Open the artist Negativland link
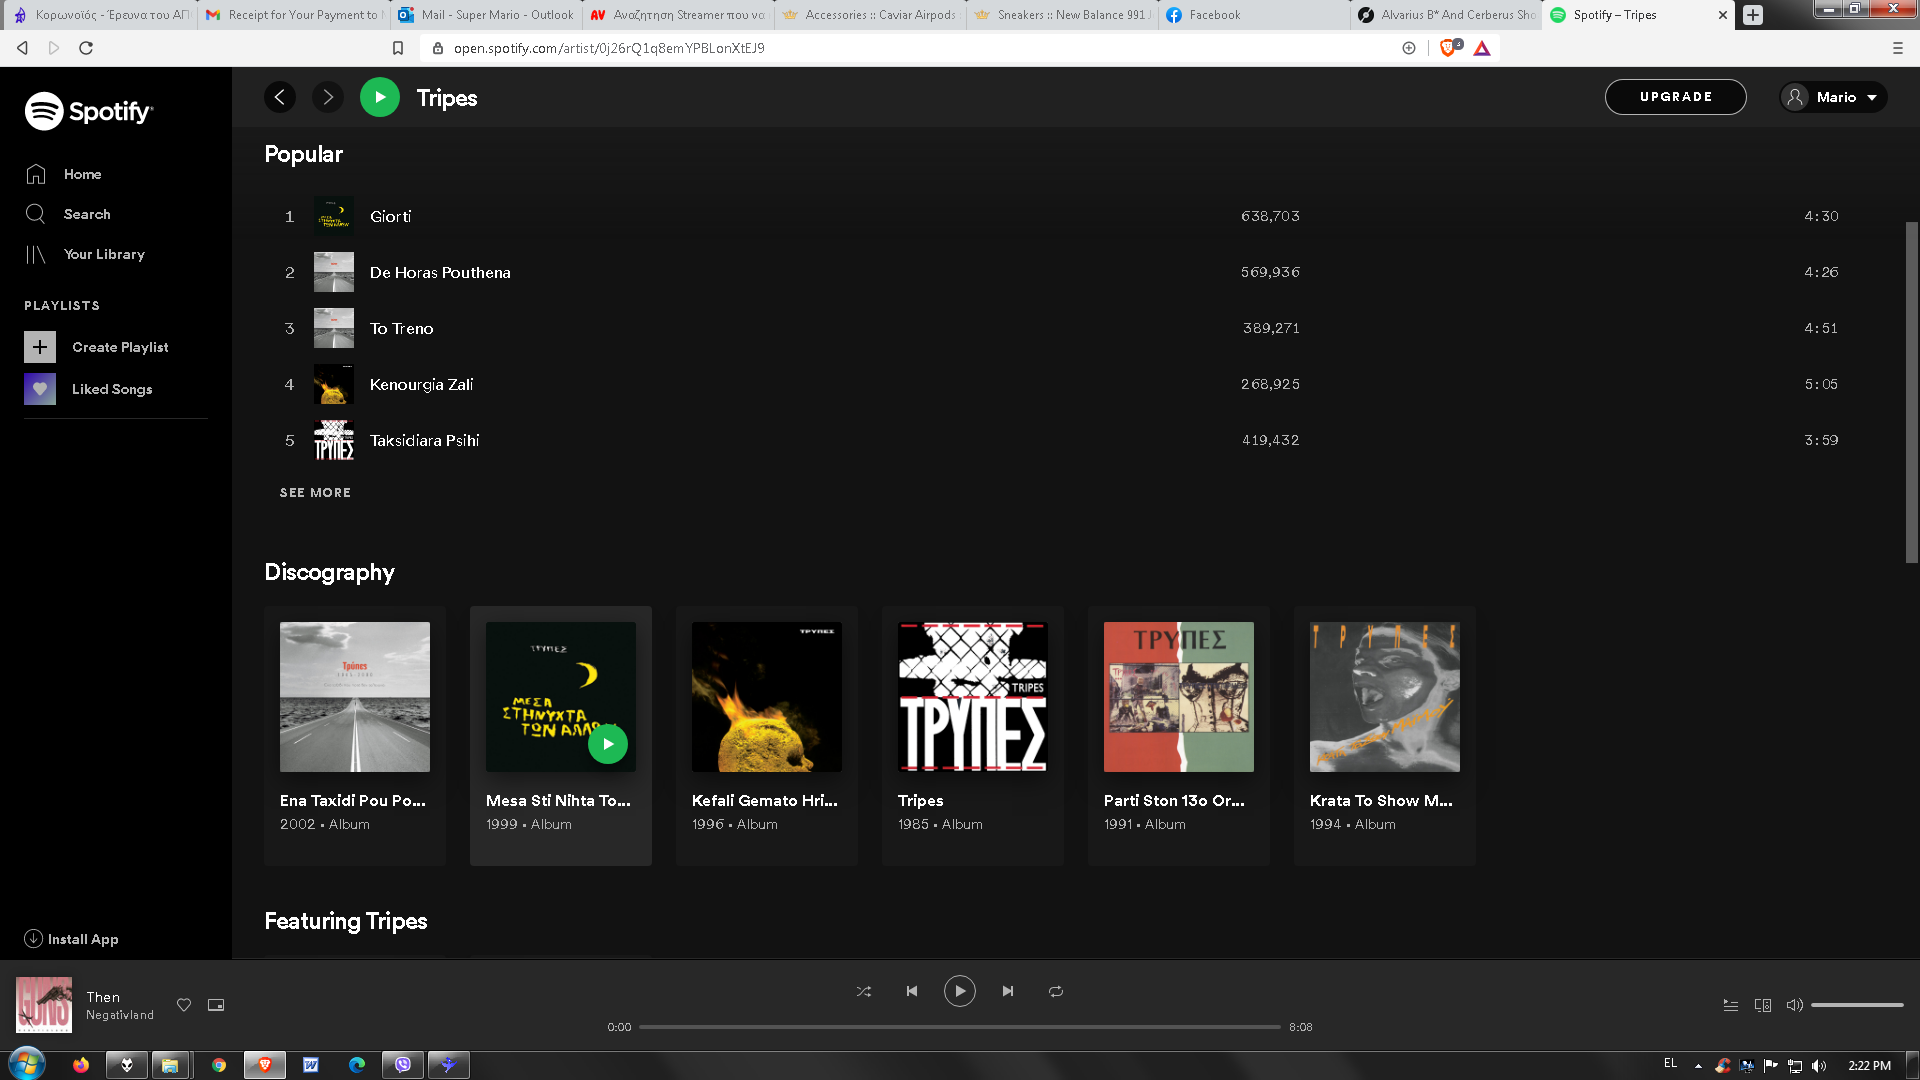1920x1080 pixels. coord(120,1015)
